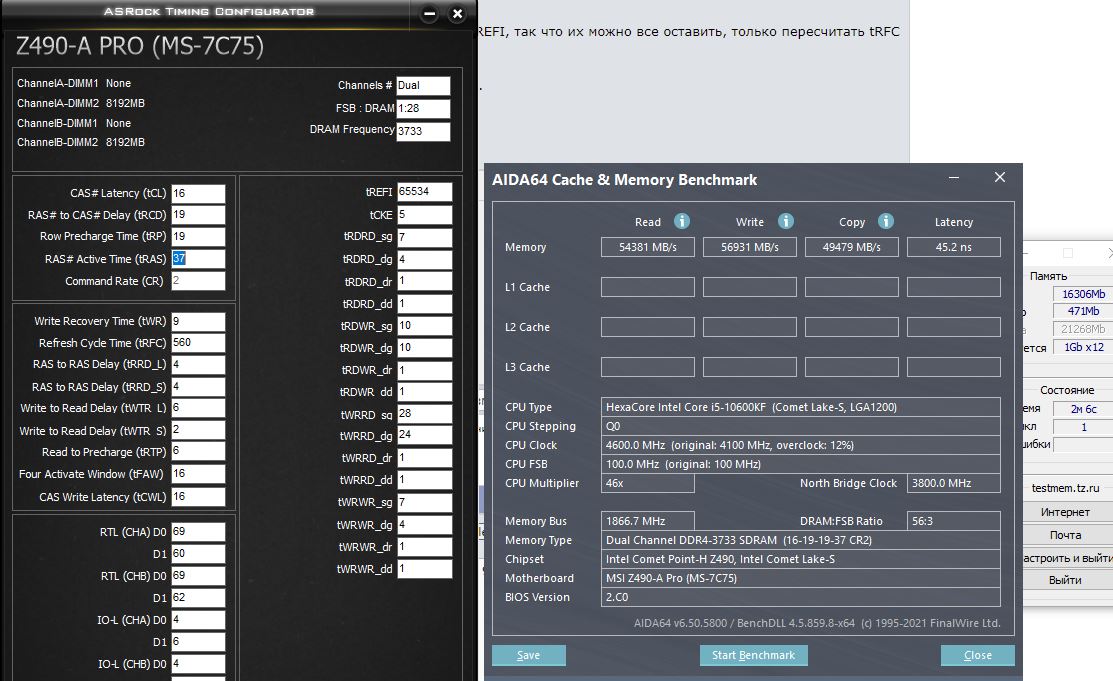This screenshot has height=681, width=1113.
Task: Click the RTL (CHB) D0 field
Action: 198,576
